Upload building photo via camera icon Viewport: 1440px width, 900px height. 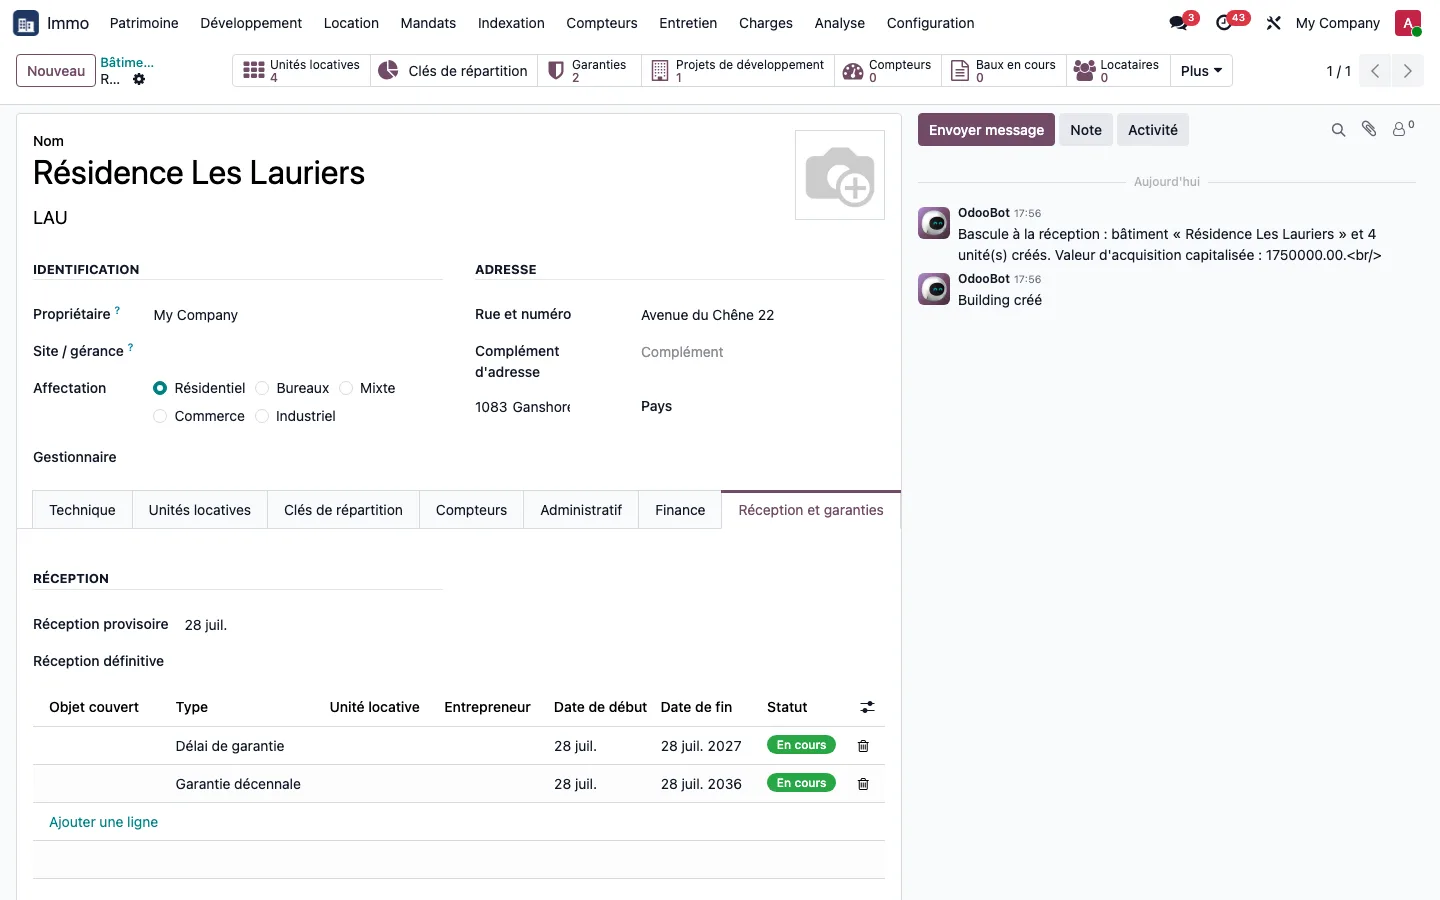tap(840, 175)
